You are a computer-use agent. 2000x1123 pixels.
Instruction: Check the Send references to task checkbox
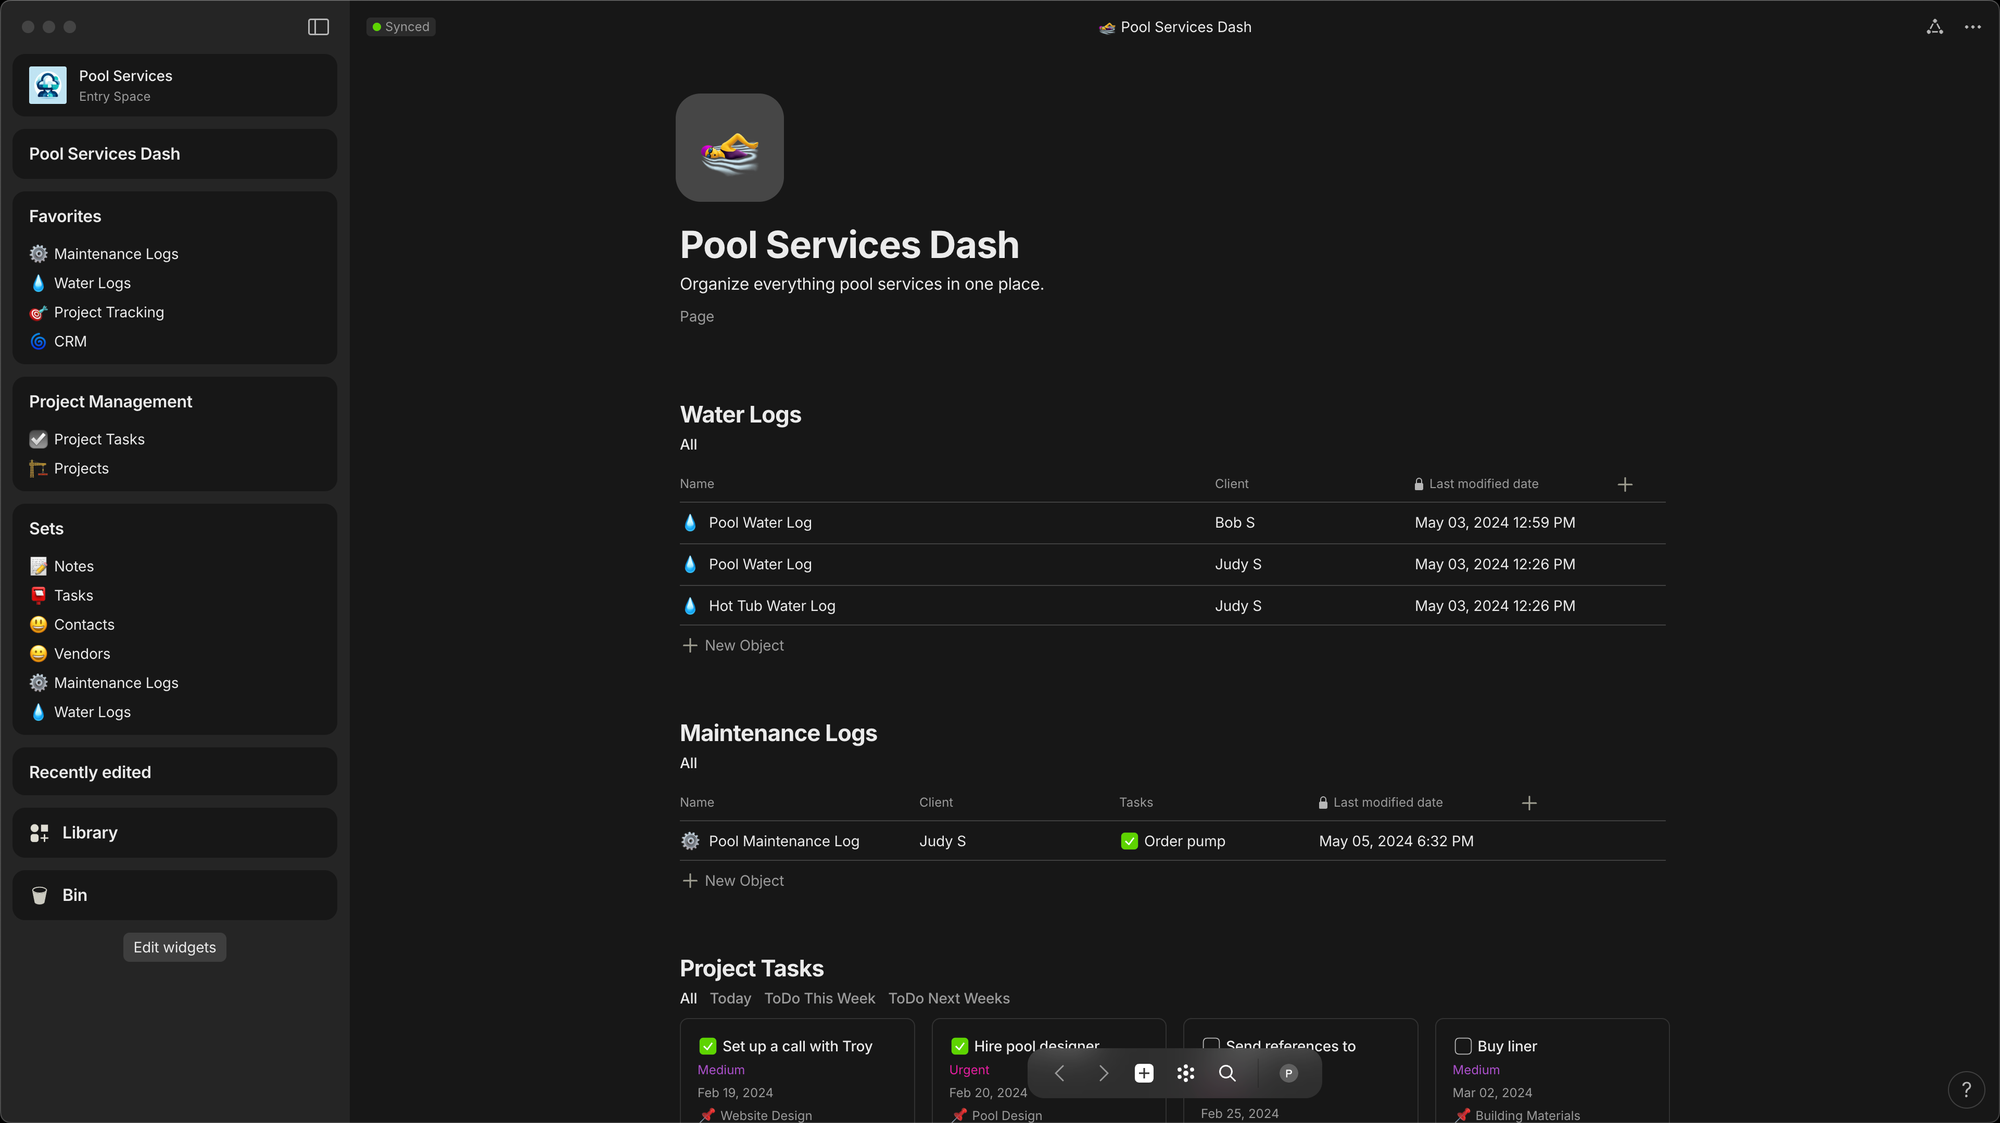click(1211, 1045)
